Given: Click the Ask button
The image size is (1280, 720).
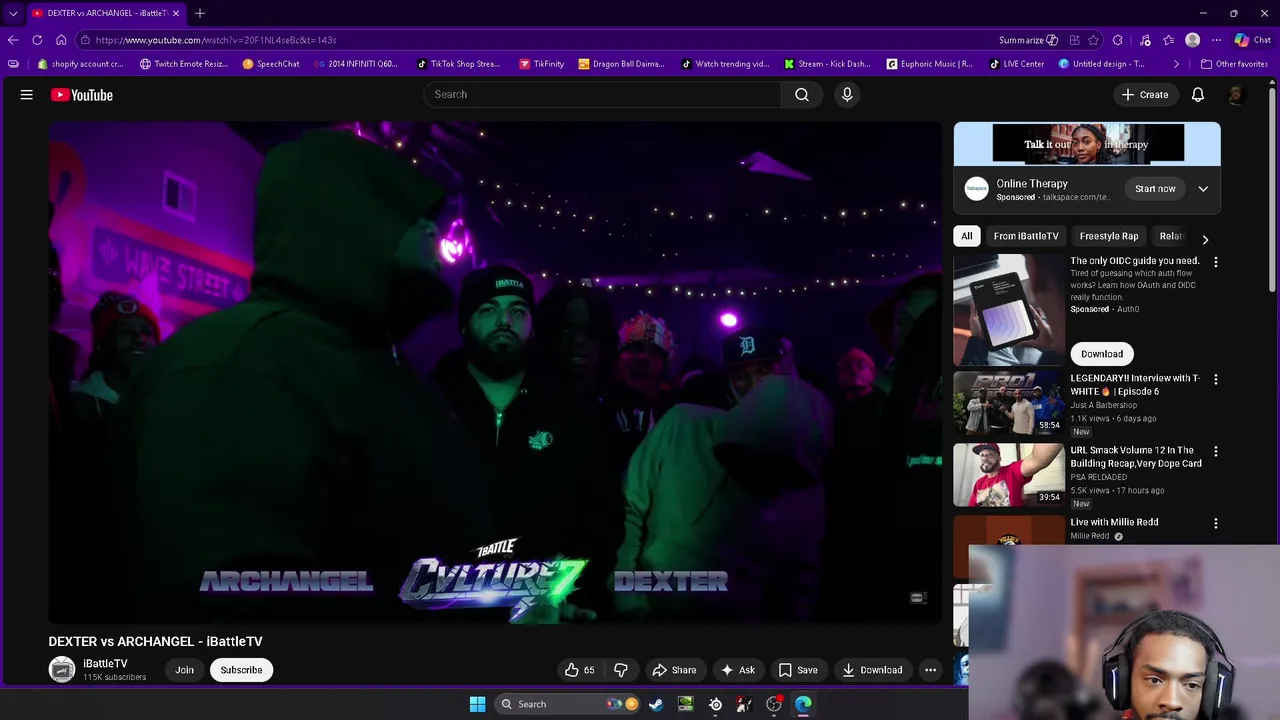Looking at the screenshot, I should click(x=737, y=670).
